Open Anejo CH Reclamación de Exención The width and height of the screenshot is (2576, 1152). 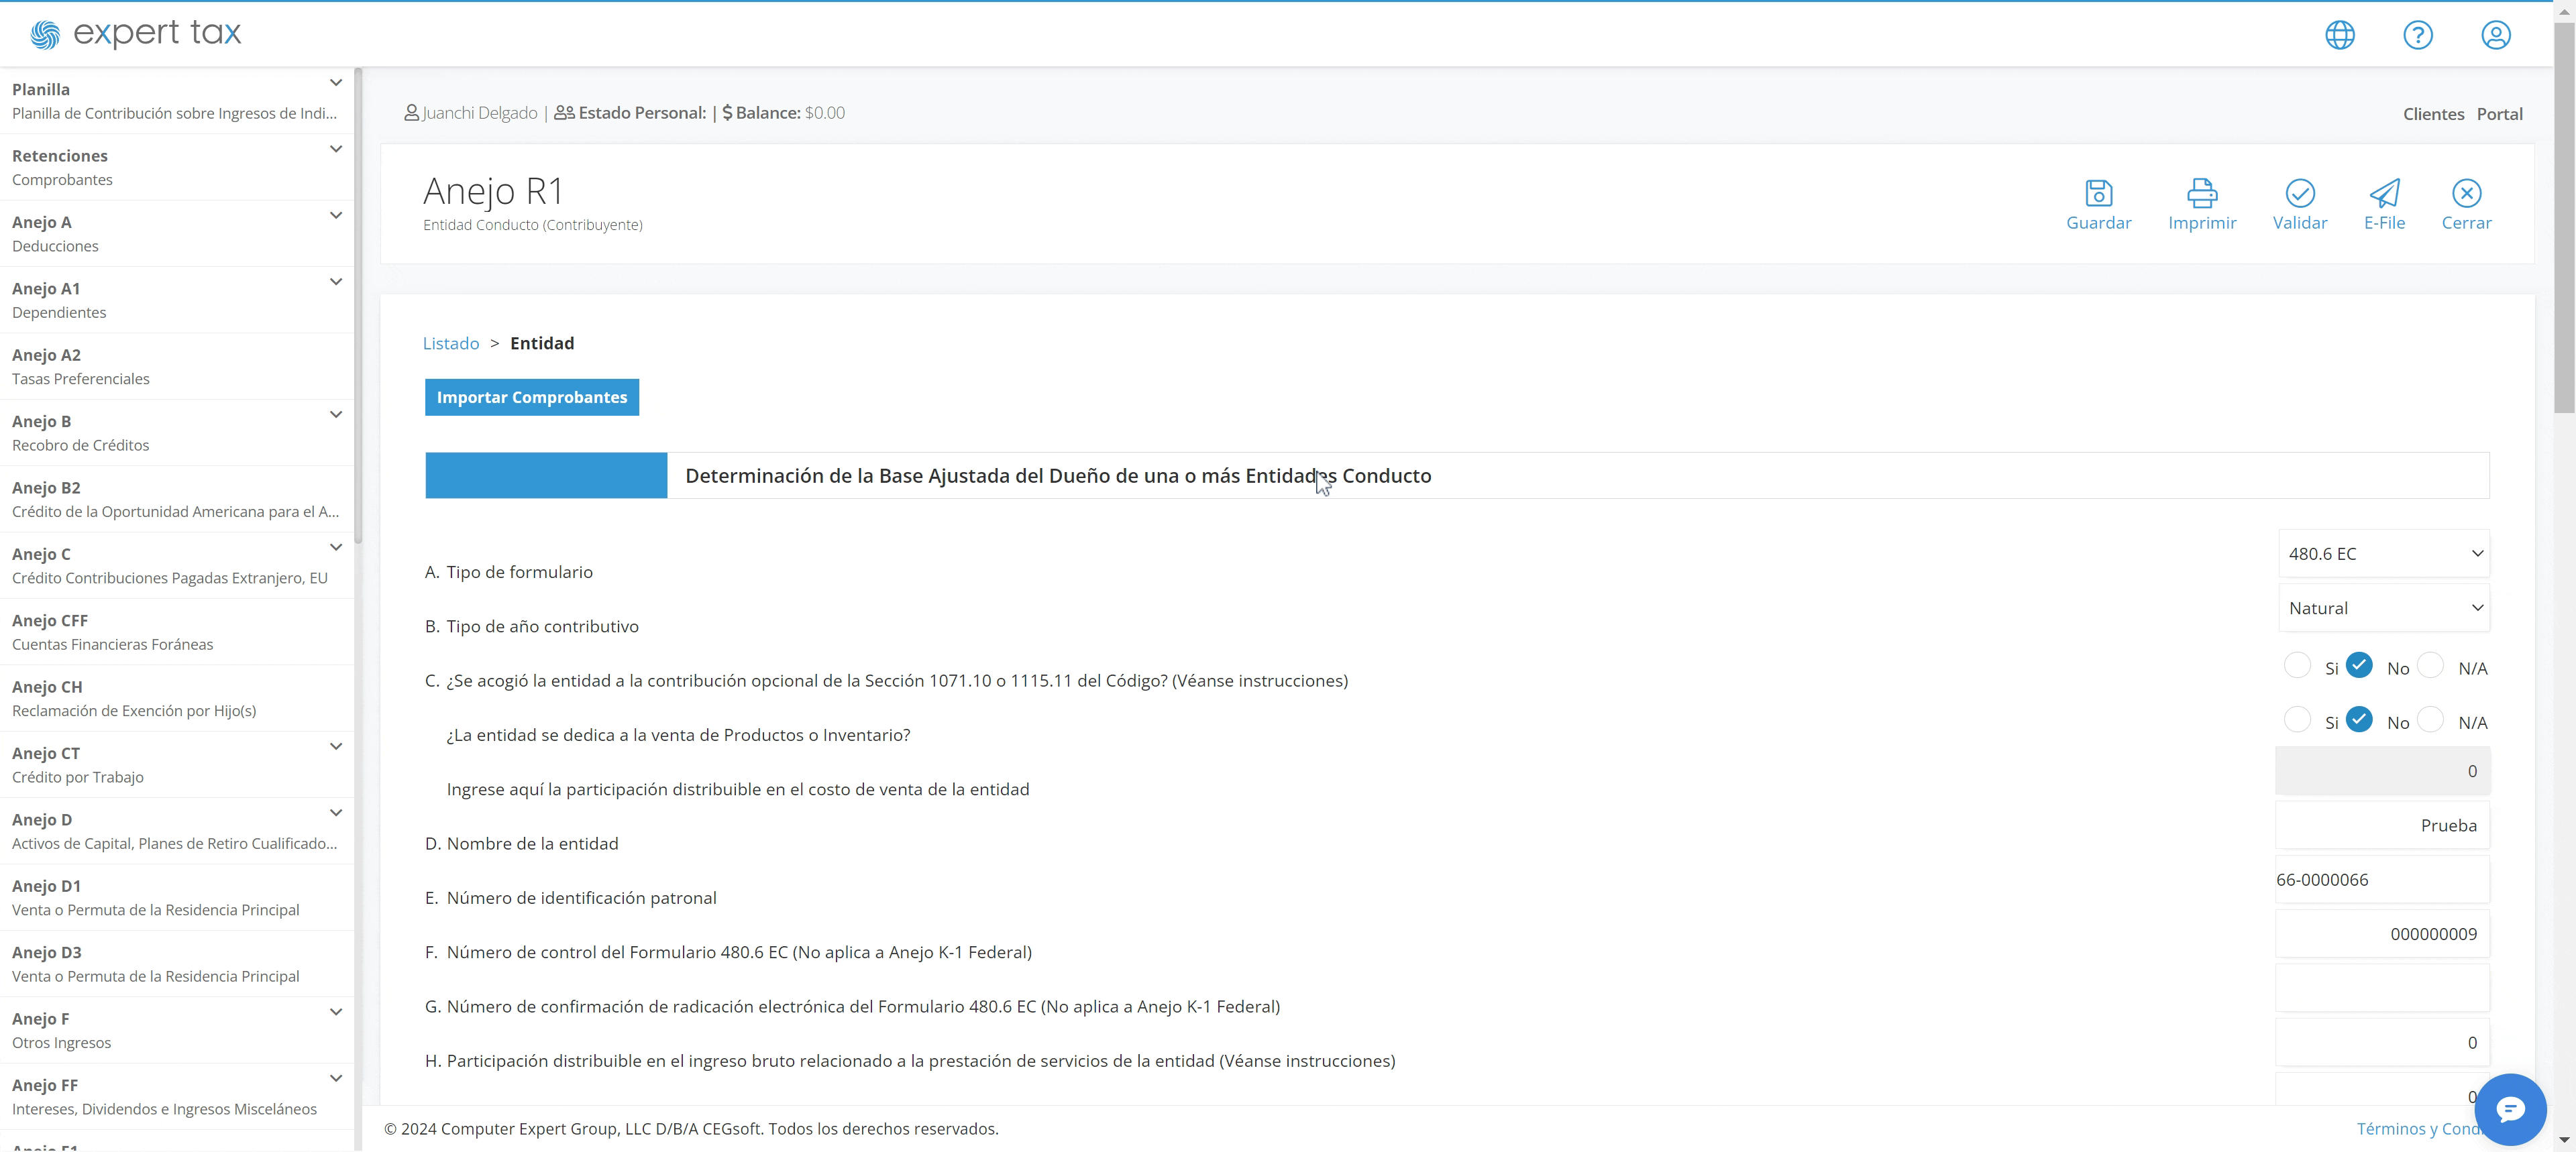[177, 698]
